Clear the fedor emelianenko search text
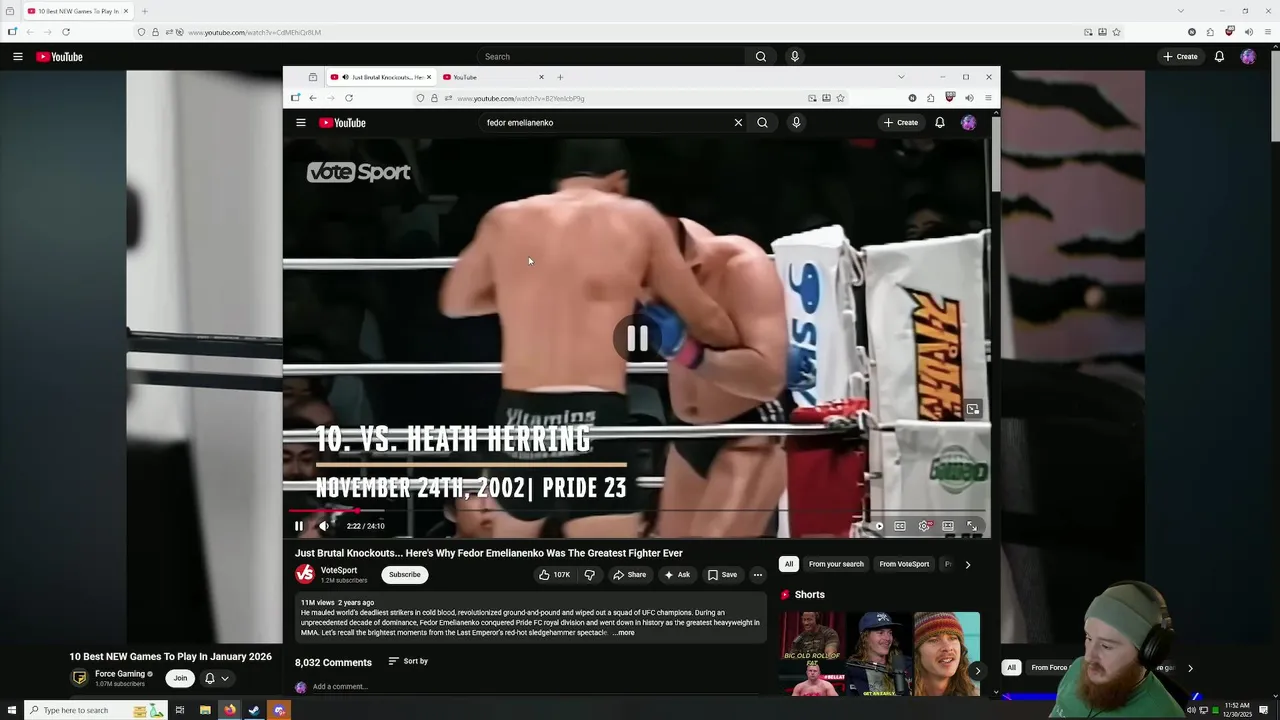This screenshot has height=720, width=1280. (738, 123)
